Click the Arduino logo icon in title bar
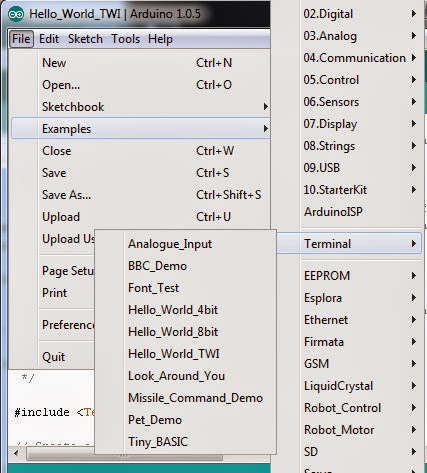Viewport: 427px width, 473px height. coord(16,14)
